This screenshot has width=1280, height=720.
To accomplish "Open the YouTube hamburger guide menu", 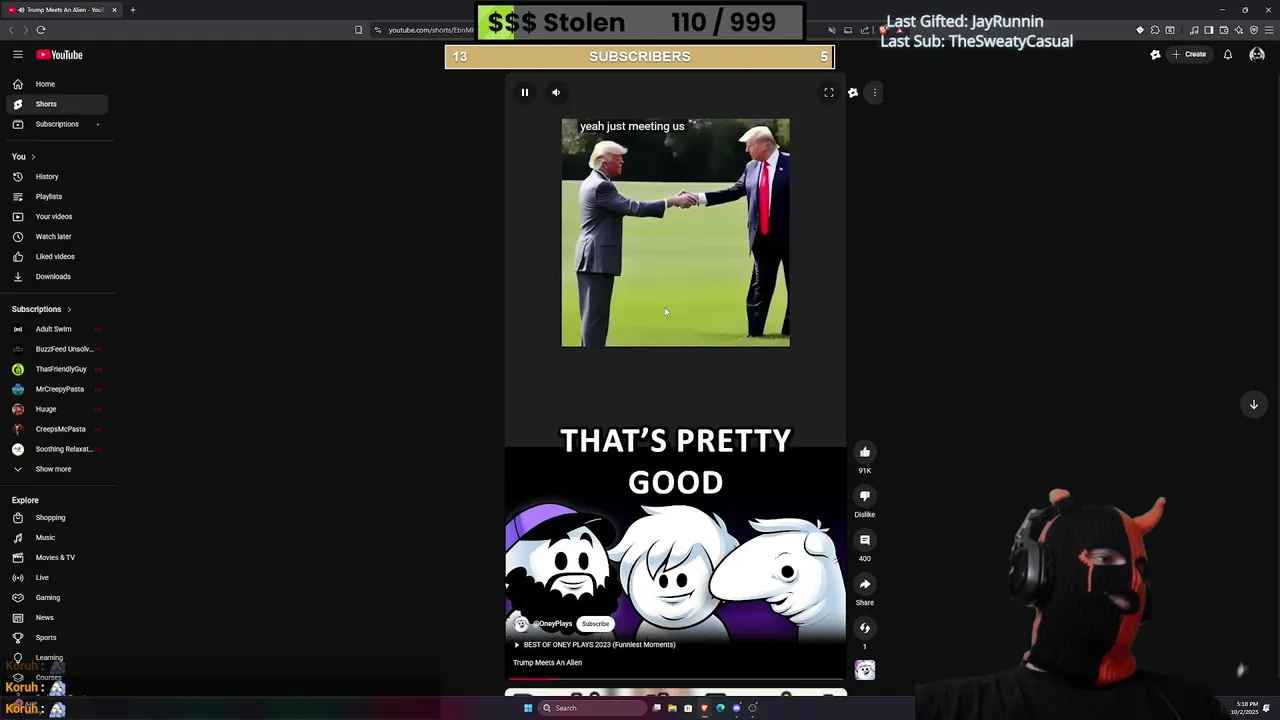I will point(17,55).
